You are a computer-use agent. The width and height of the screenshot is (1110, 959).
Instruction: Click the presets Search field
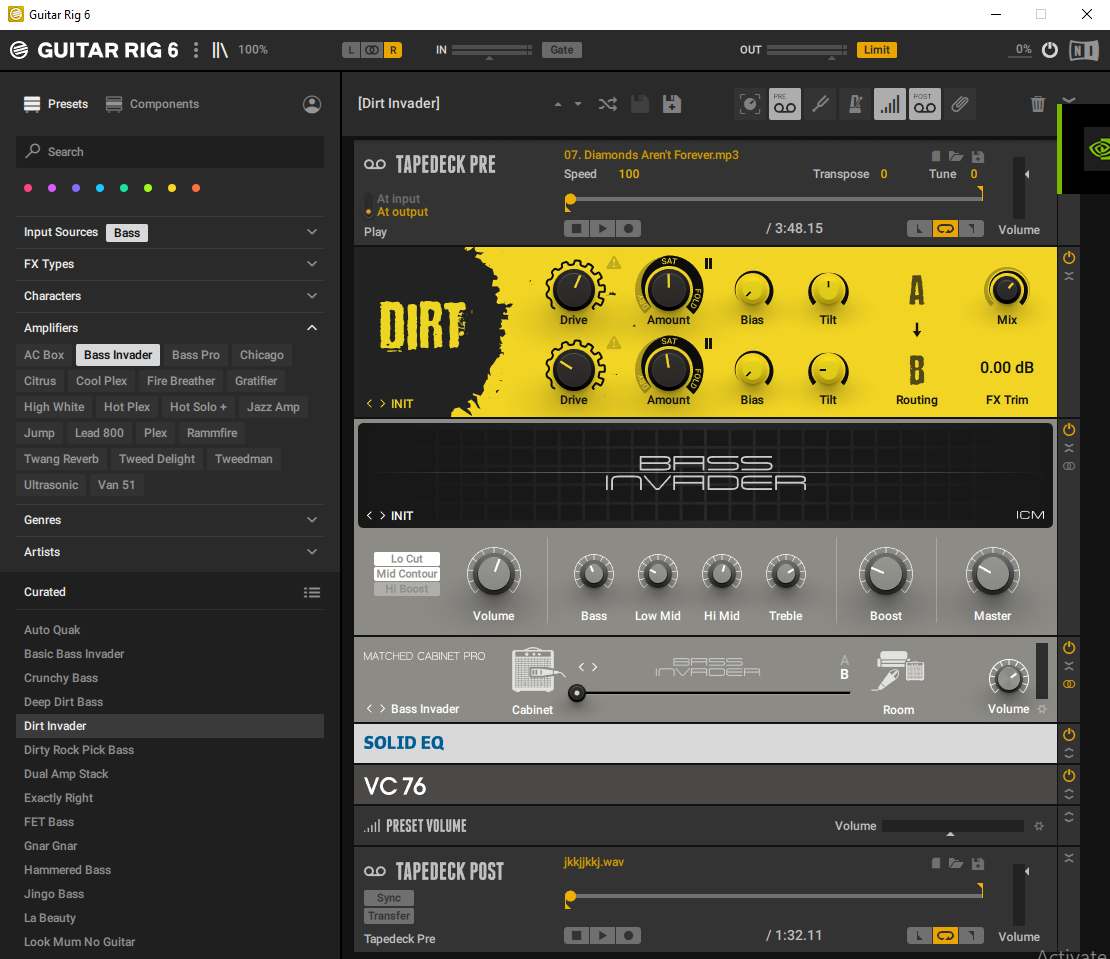tap(169, 151)
